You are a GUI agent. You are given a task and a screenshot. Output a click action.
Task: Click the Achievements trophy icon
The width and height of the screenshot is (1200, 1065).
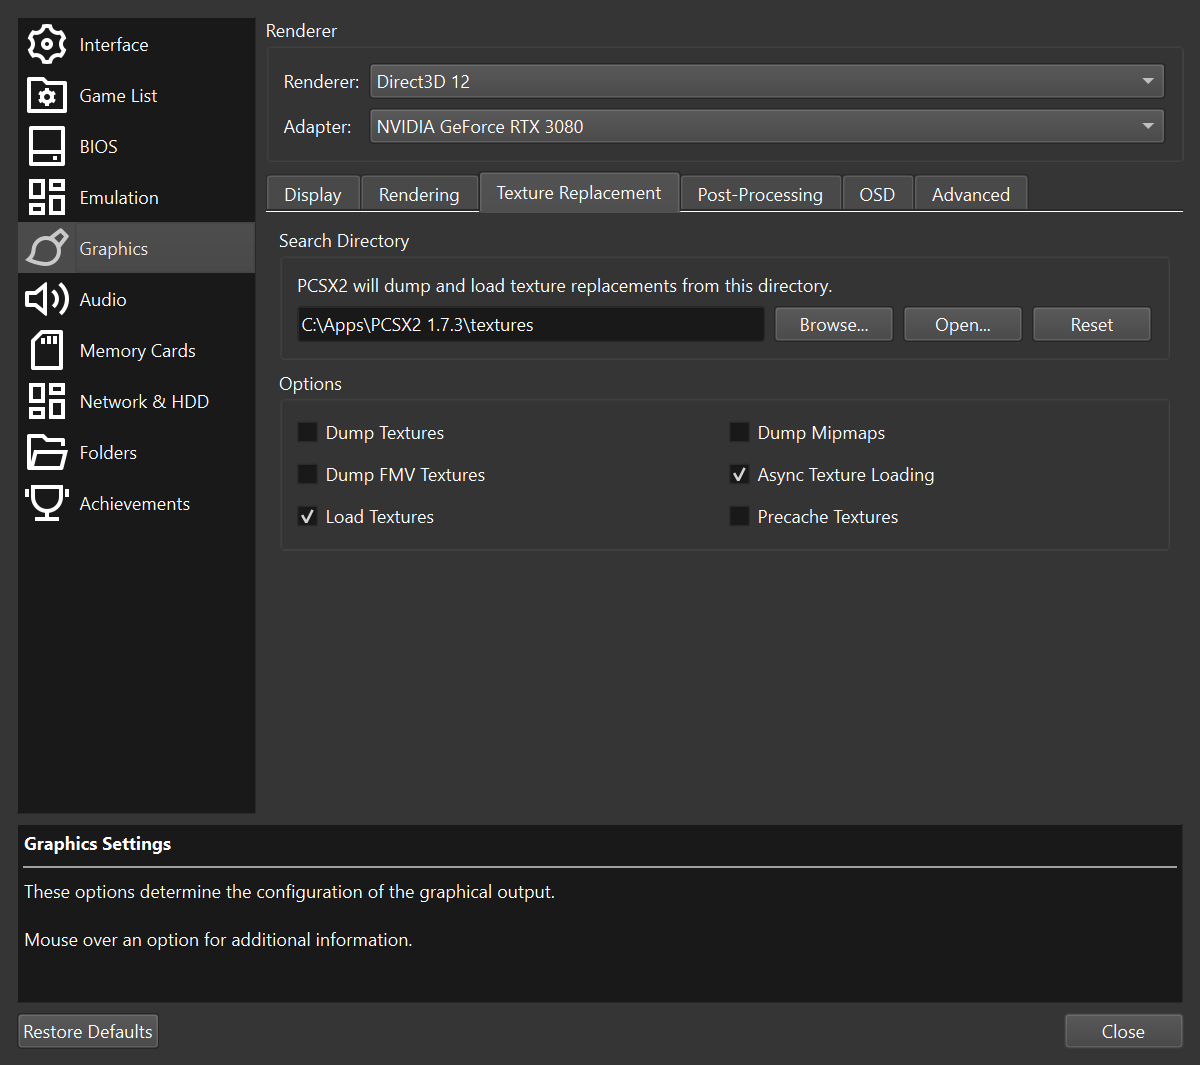[46, 503]
